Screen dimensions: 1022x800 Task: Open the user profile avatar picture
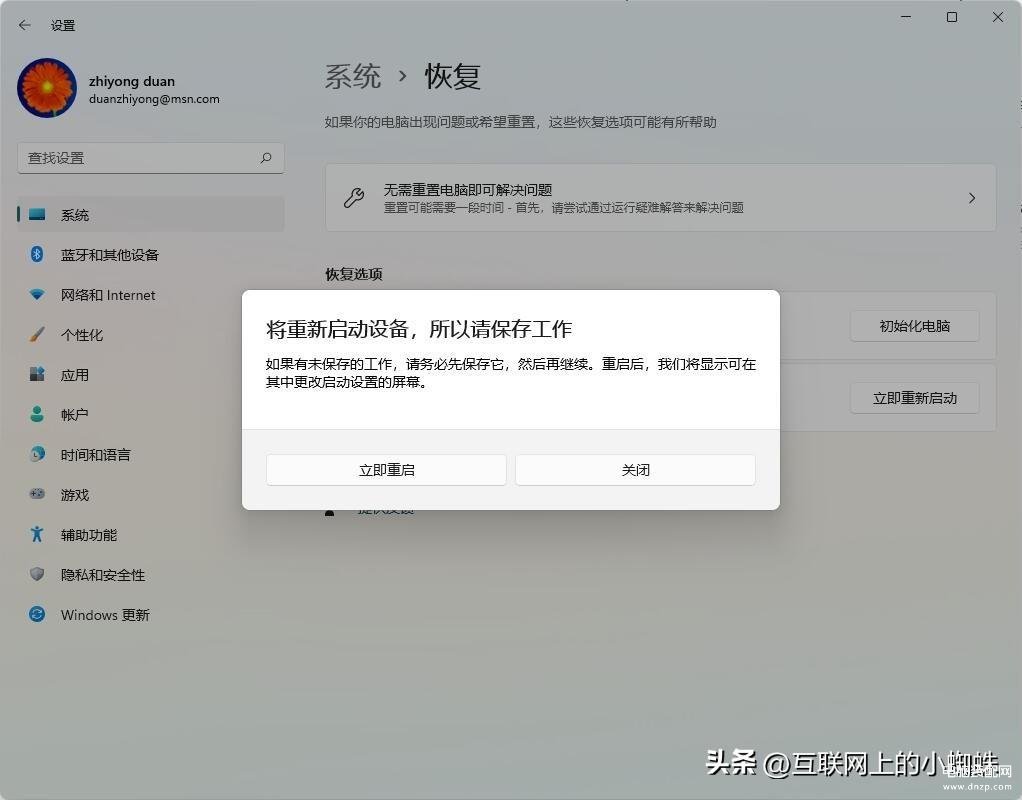47,88
